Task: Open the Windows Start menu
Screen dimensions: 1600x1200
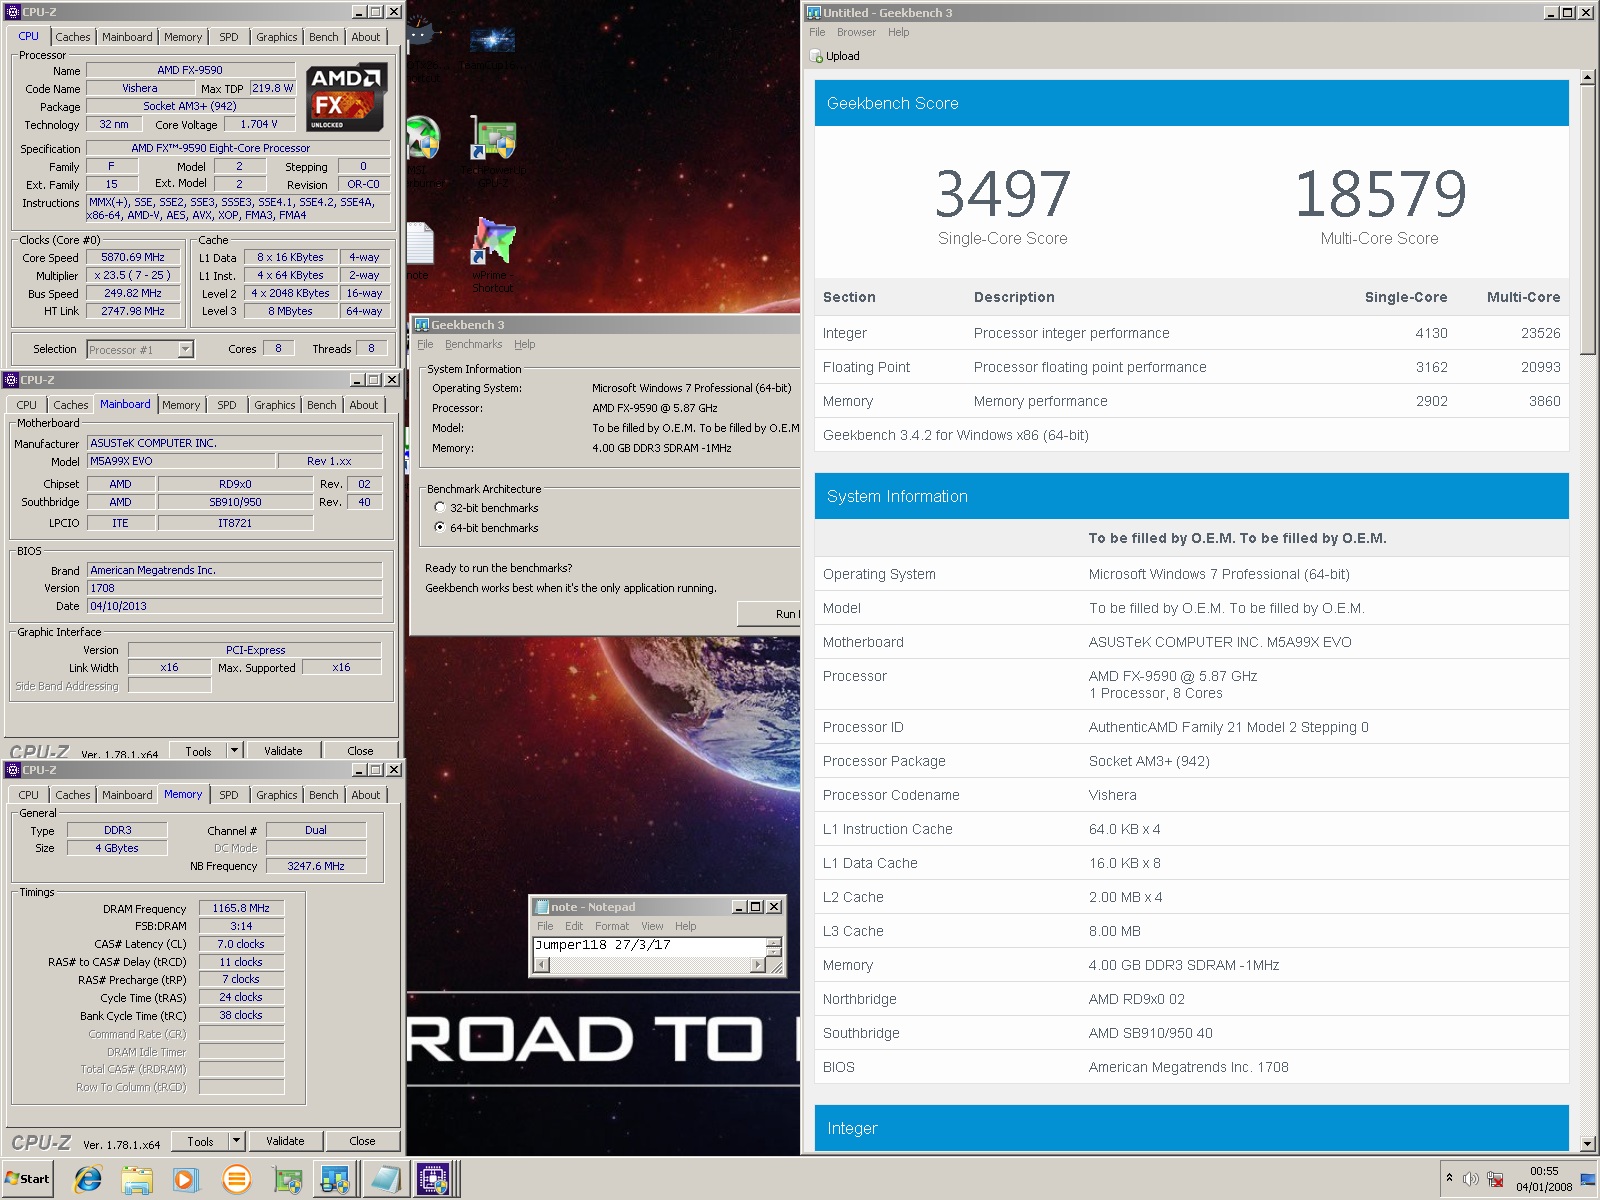Action: pos(27,1179)
